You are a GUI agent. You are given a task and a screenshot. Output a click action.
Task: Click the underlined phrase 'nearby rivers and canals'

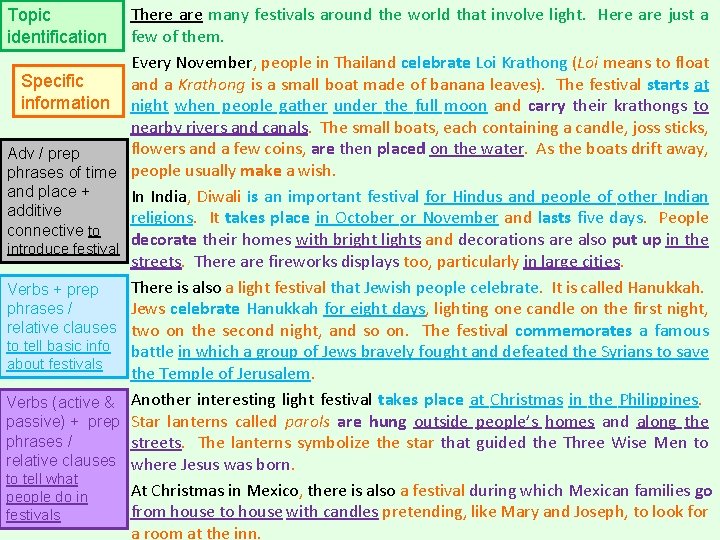tap(219, 128)
